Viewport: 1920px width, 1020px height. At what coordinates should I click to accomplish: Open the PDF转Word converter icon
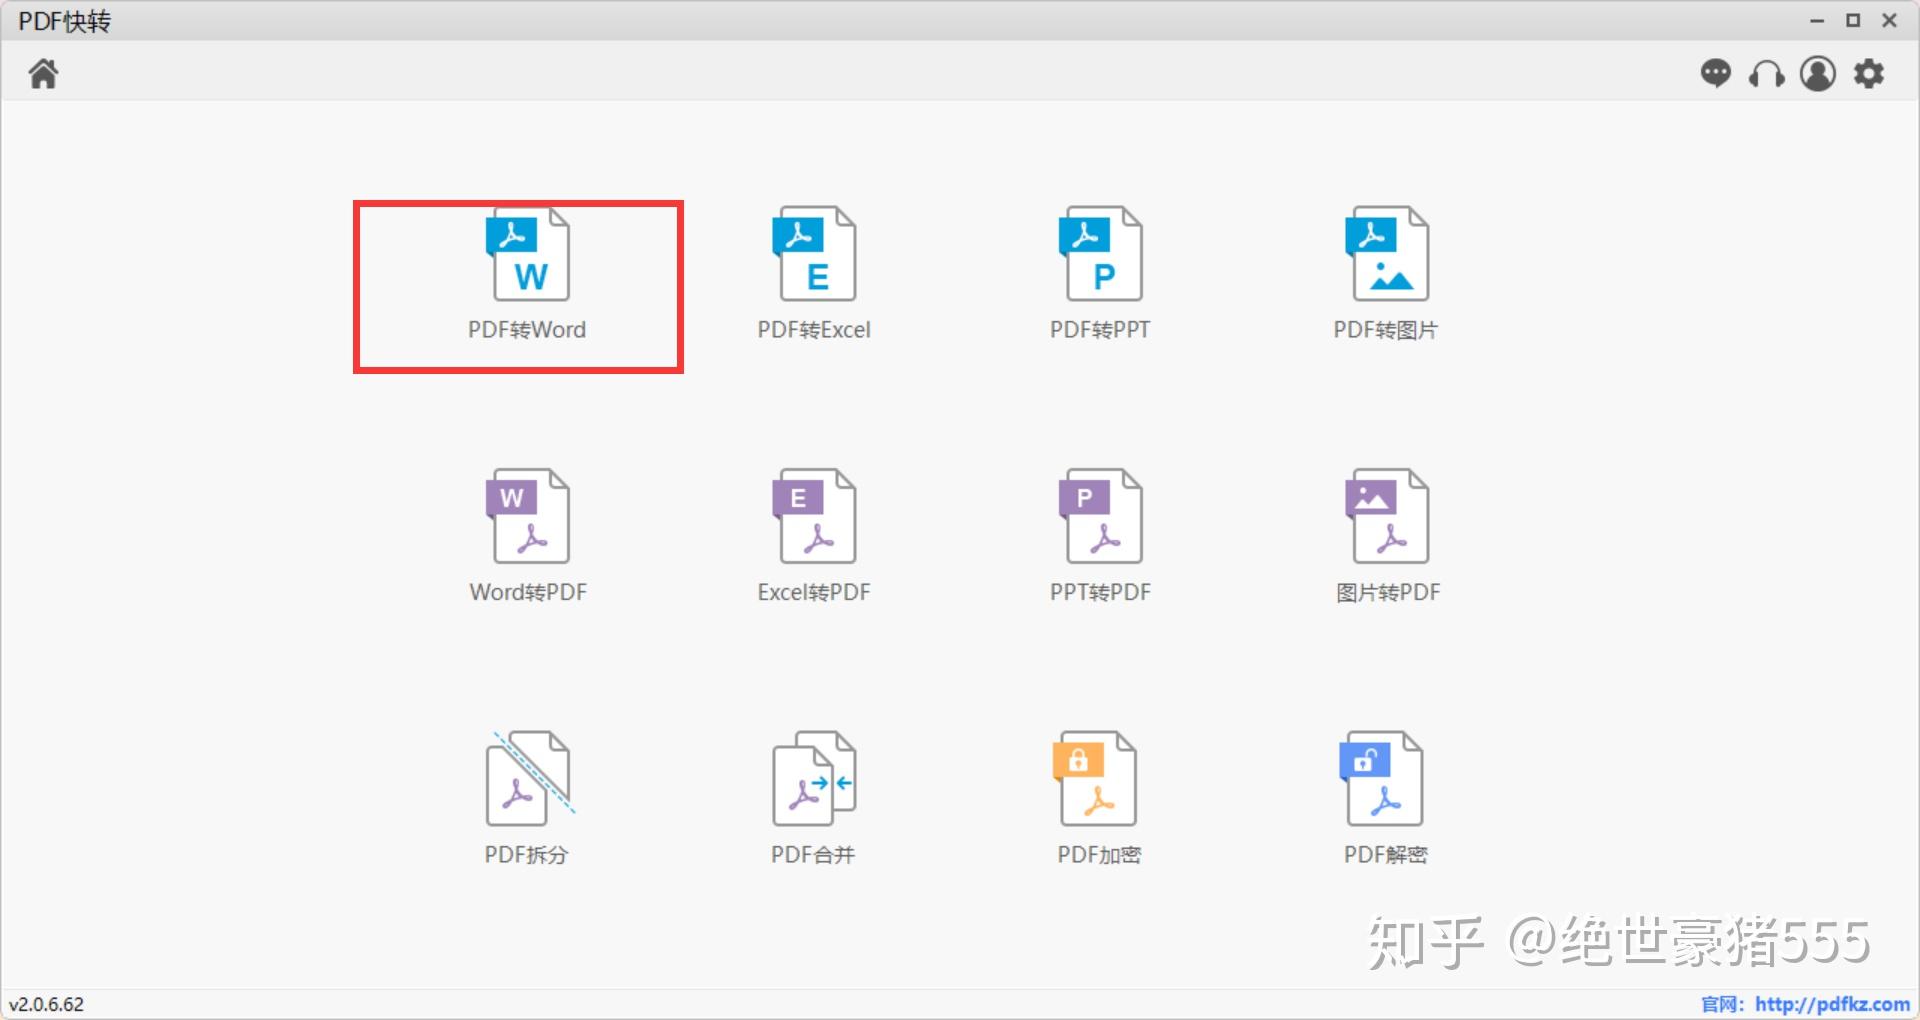(x=527, y=254)
